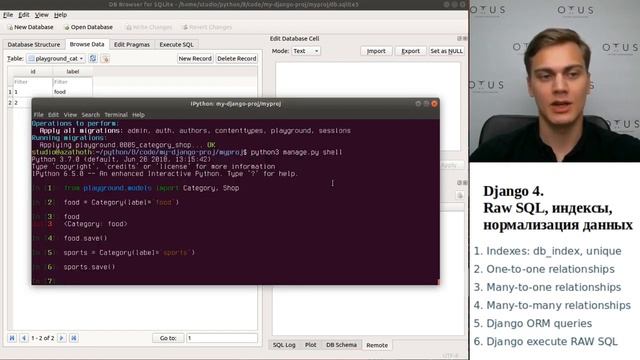Open the File menu in DB Browser
The width and height of the screenshot is (640, 360).
(8, 15)
